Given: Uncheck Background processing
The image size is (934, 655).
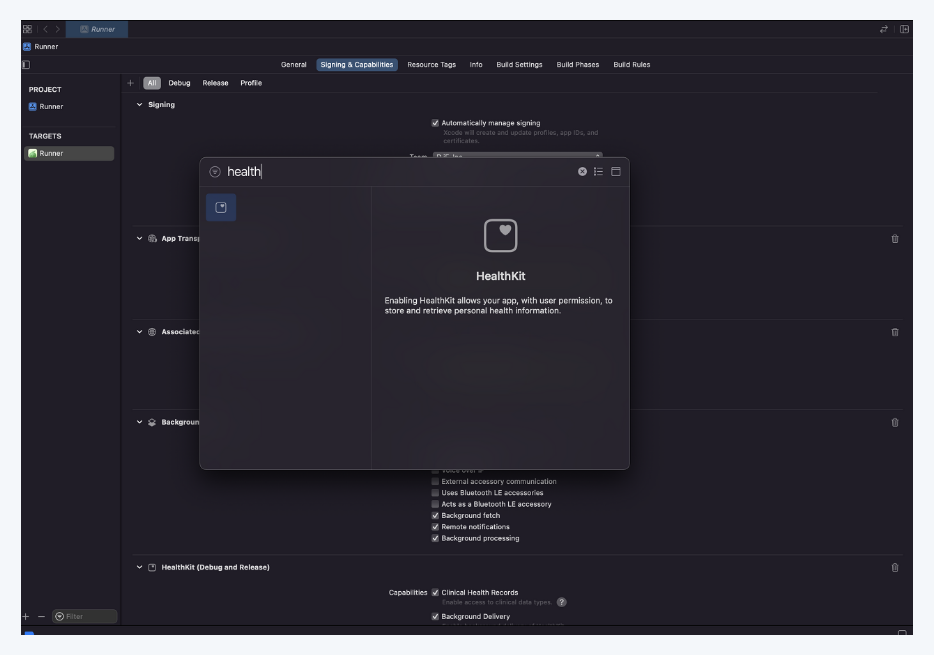Looking at the screenshot, I should pos(435,538).
